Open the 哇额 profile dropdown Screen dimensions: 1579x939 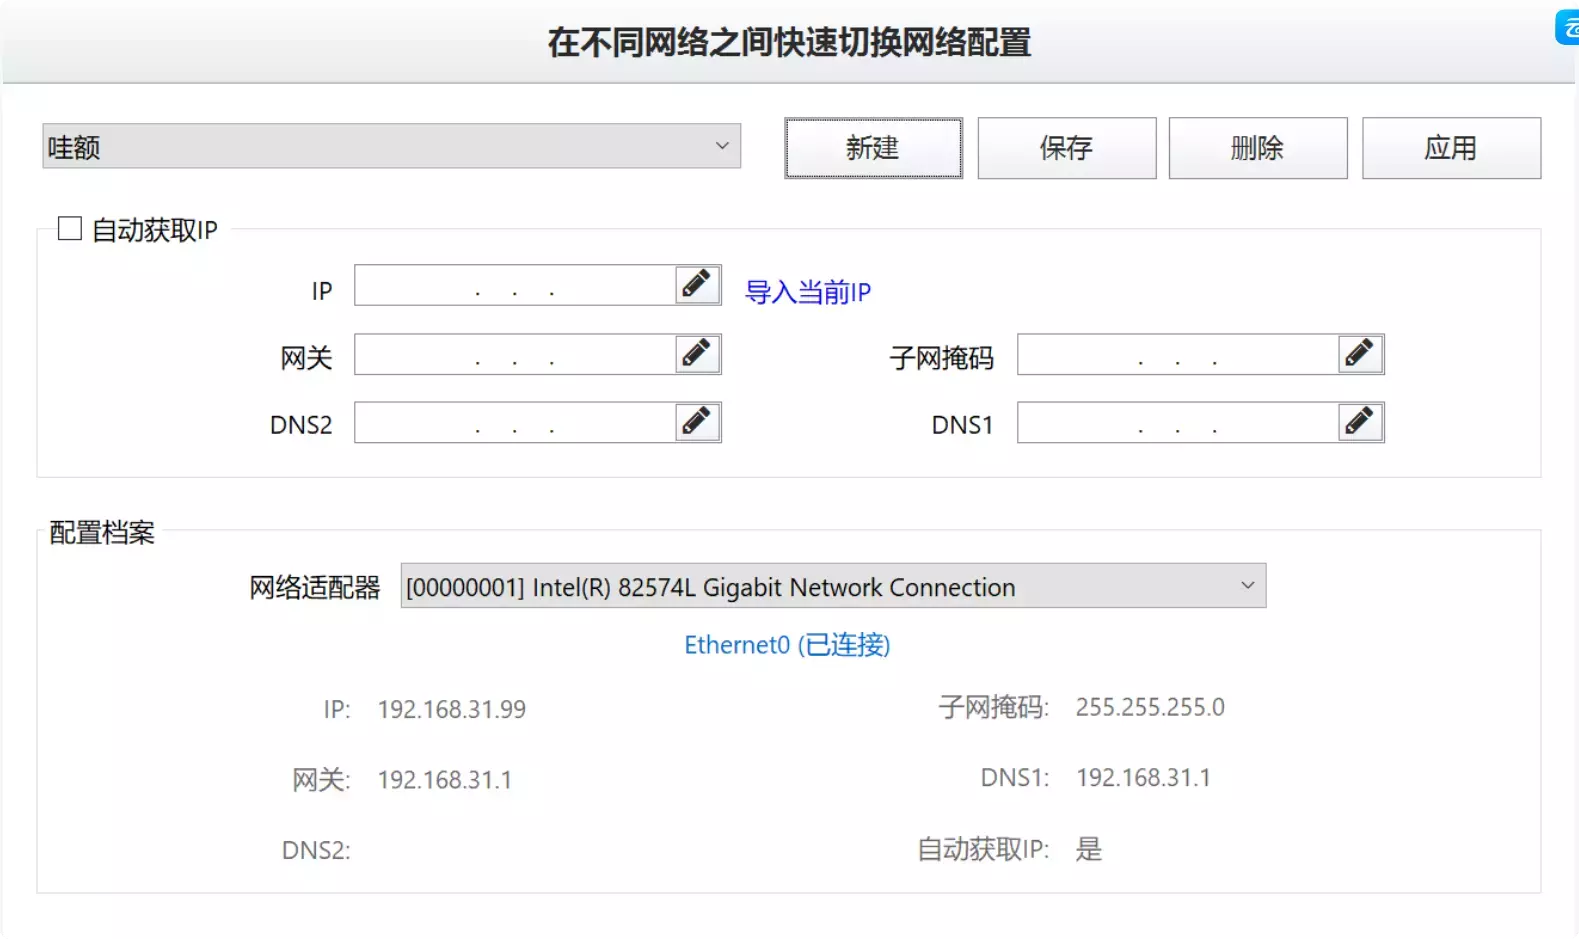391,146
